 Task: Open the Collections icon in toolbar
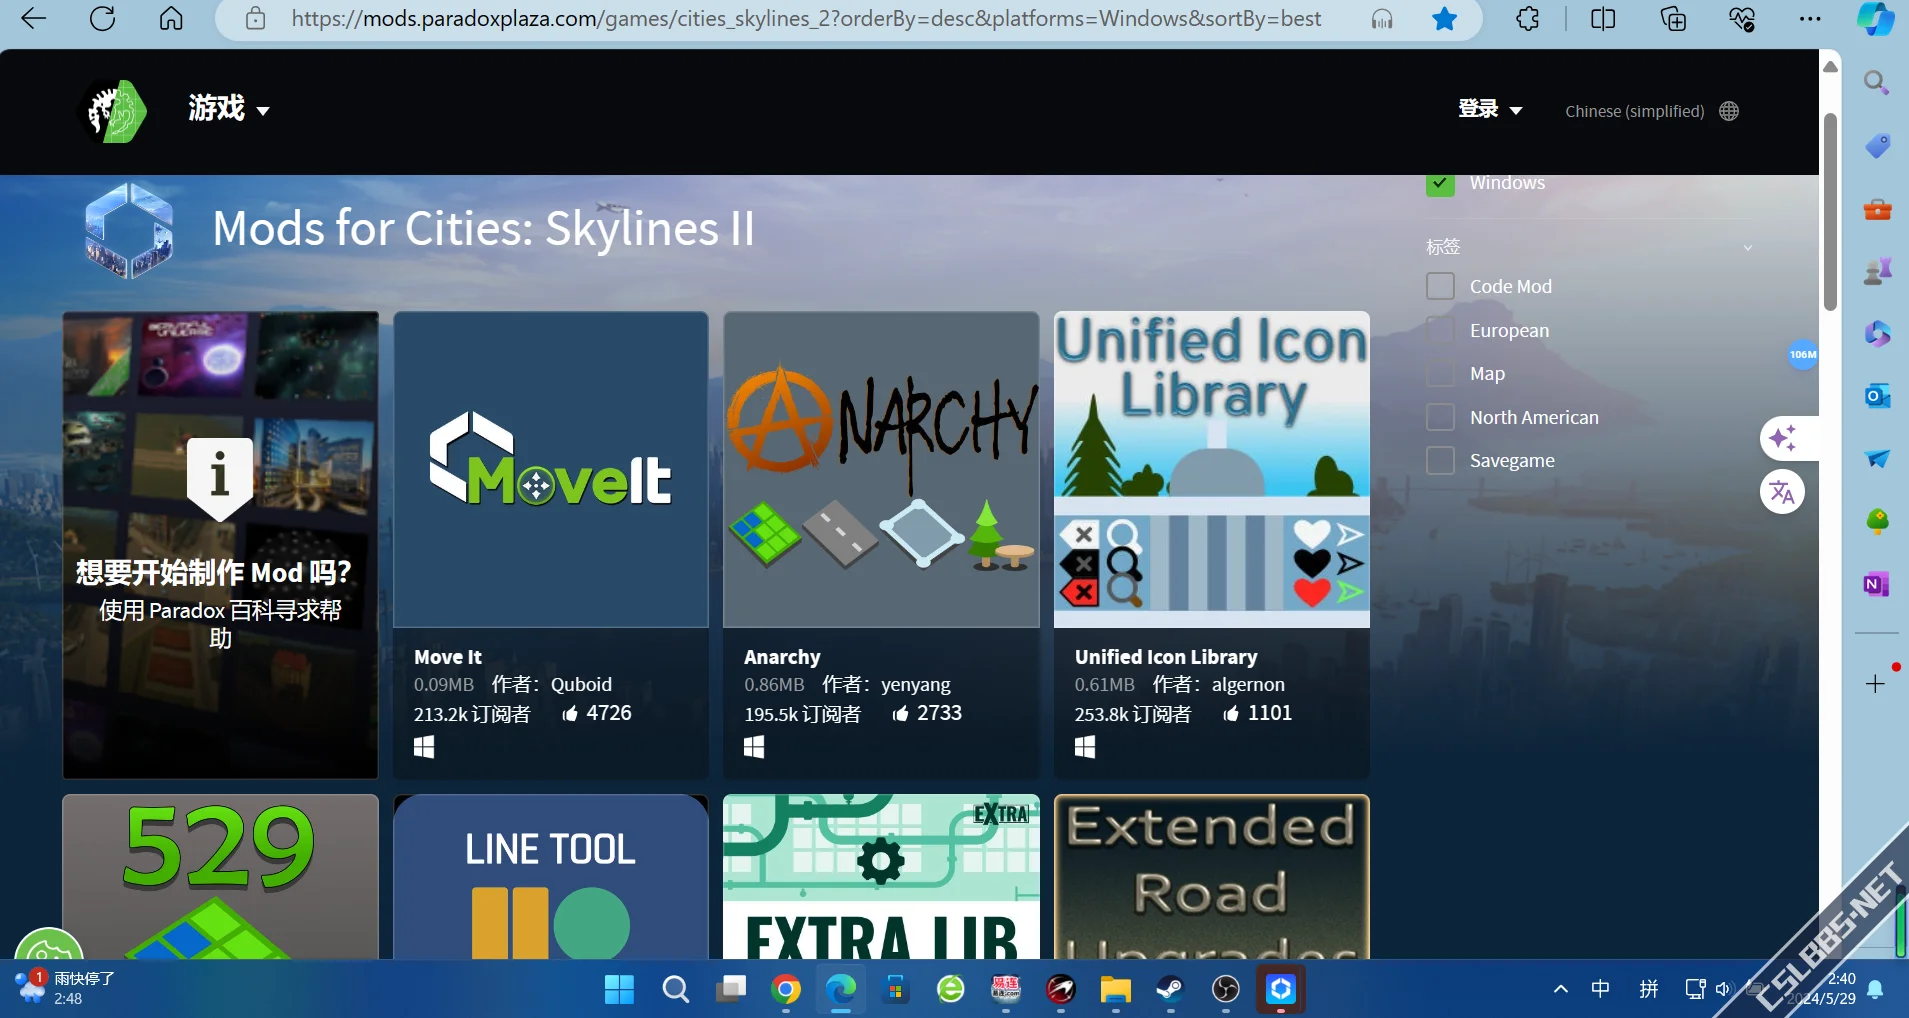[x=1673, y=18]
